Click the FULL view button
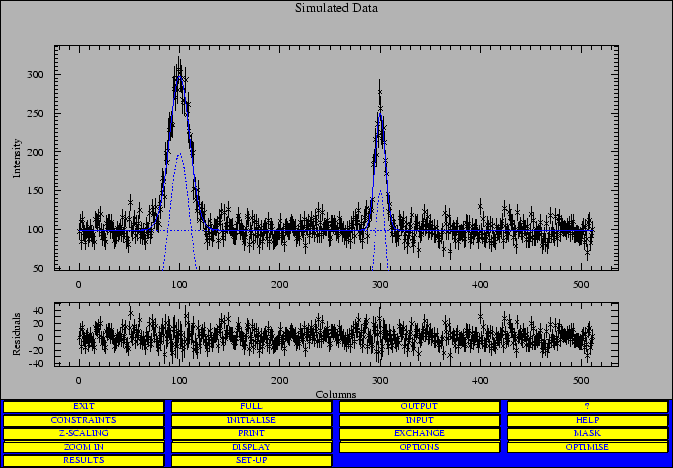 pos(251,406)
